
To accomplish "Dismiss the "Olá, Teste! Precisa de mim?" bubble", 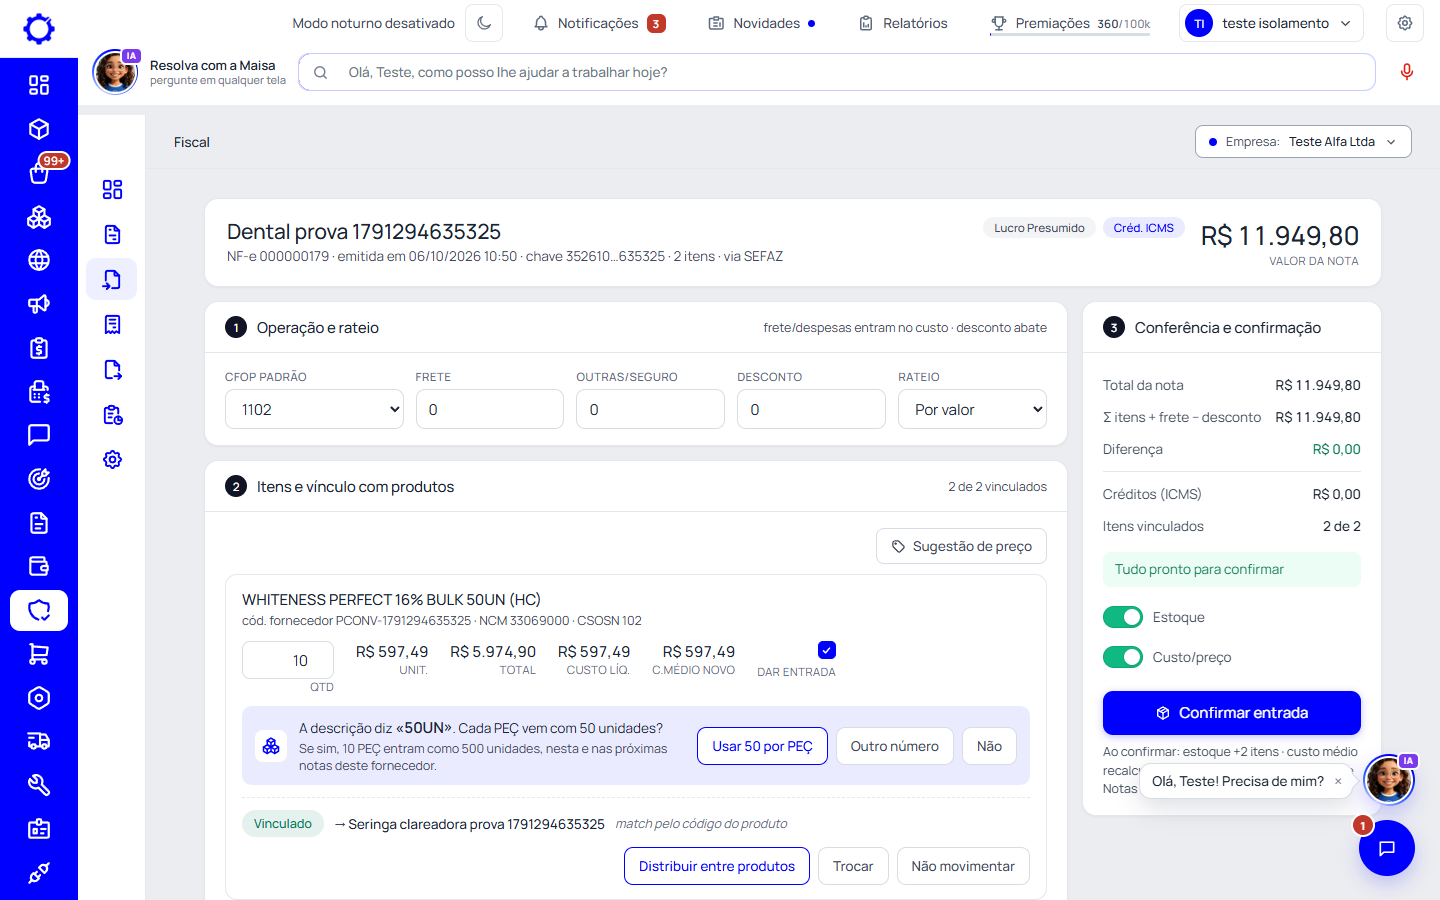I will [1338, 781].
